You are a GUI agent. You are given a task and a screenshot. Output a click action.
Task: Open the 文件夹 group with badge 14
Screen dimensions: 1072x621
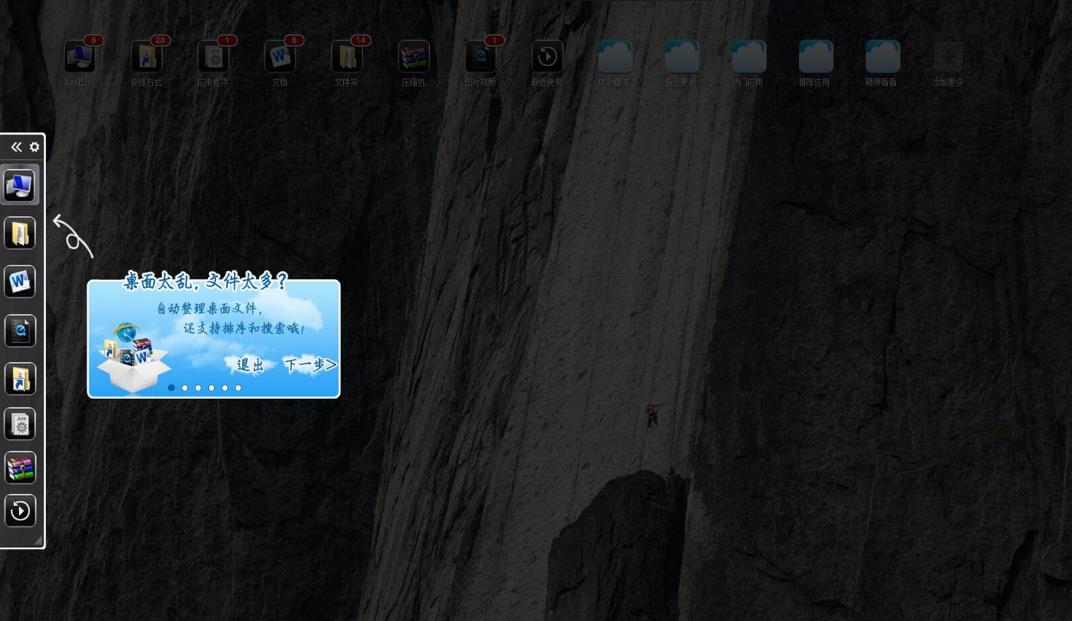[x=347, y=59]
